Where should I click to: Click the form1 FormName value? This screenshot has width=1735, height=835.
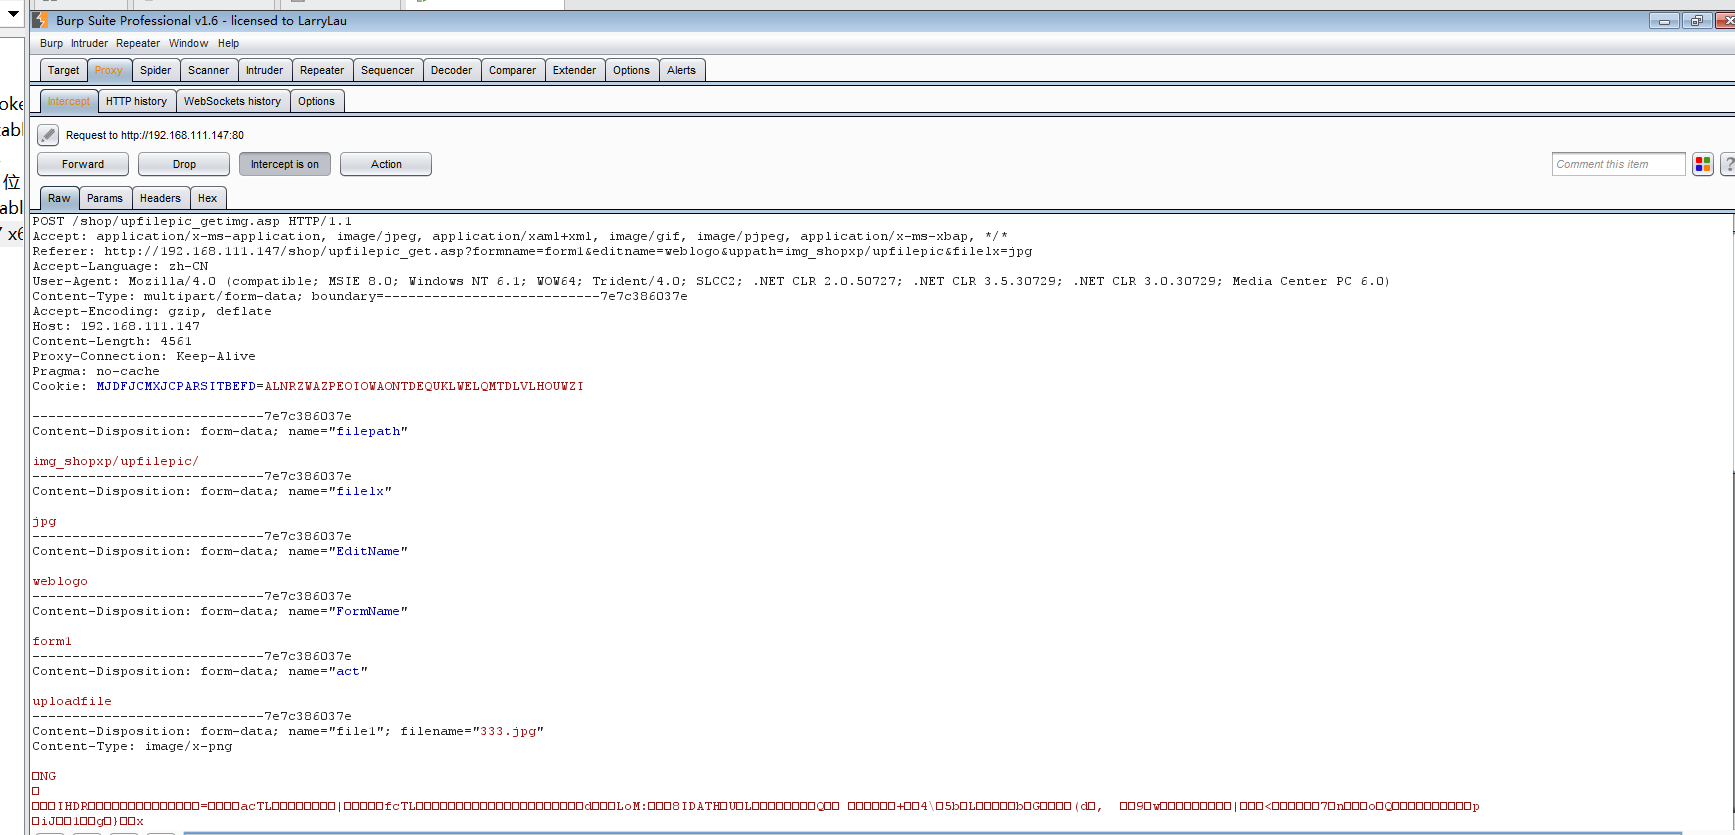pyautogui.click(x=52, y=641)
